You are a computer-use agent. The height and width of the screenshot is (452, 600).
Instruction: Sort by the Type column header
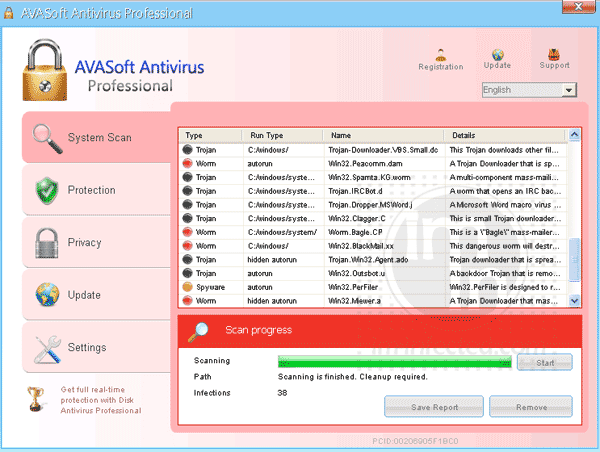(x=211, y=135)
